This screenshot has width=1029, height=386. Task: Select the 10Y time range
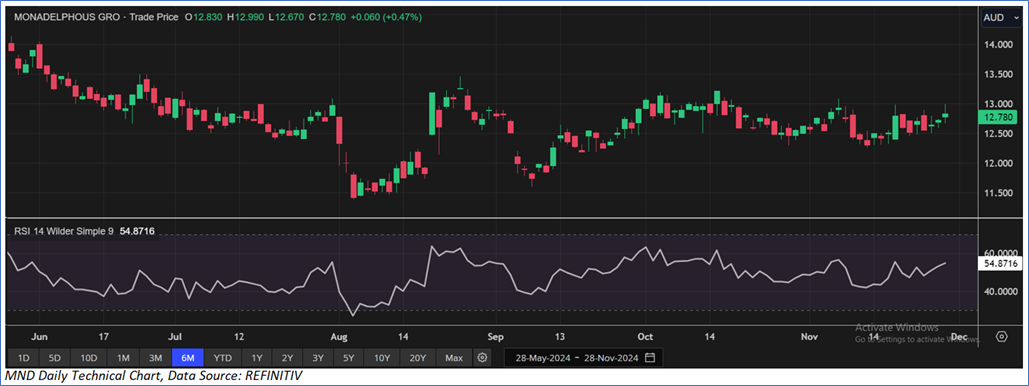click(x=381, y=358)
